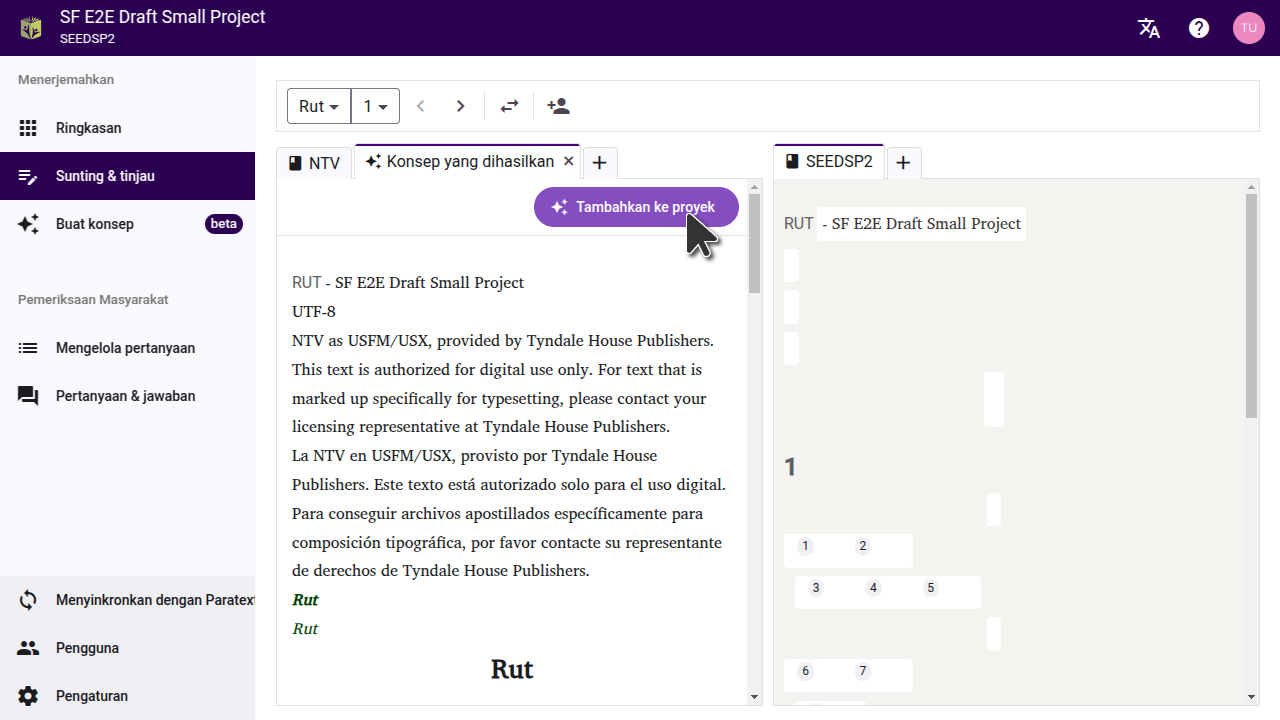Open the Rut book dropdown
This screenshot has height=720, width=1280.
point(319,106)
